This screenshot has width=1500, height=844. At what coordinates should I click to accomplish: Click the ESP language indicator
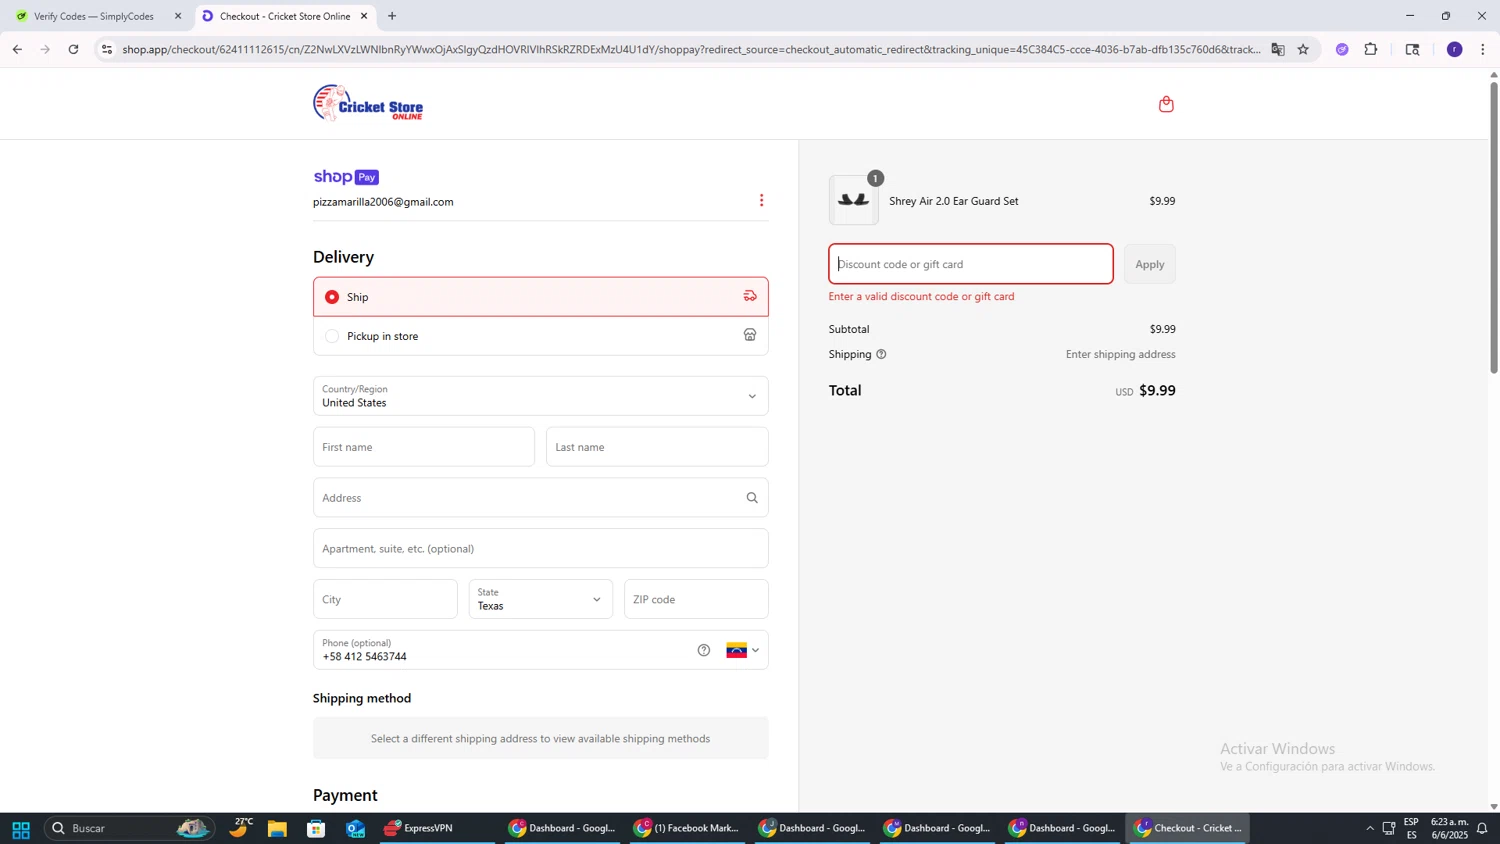1411,829
